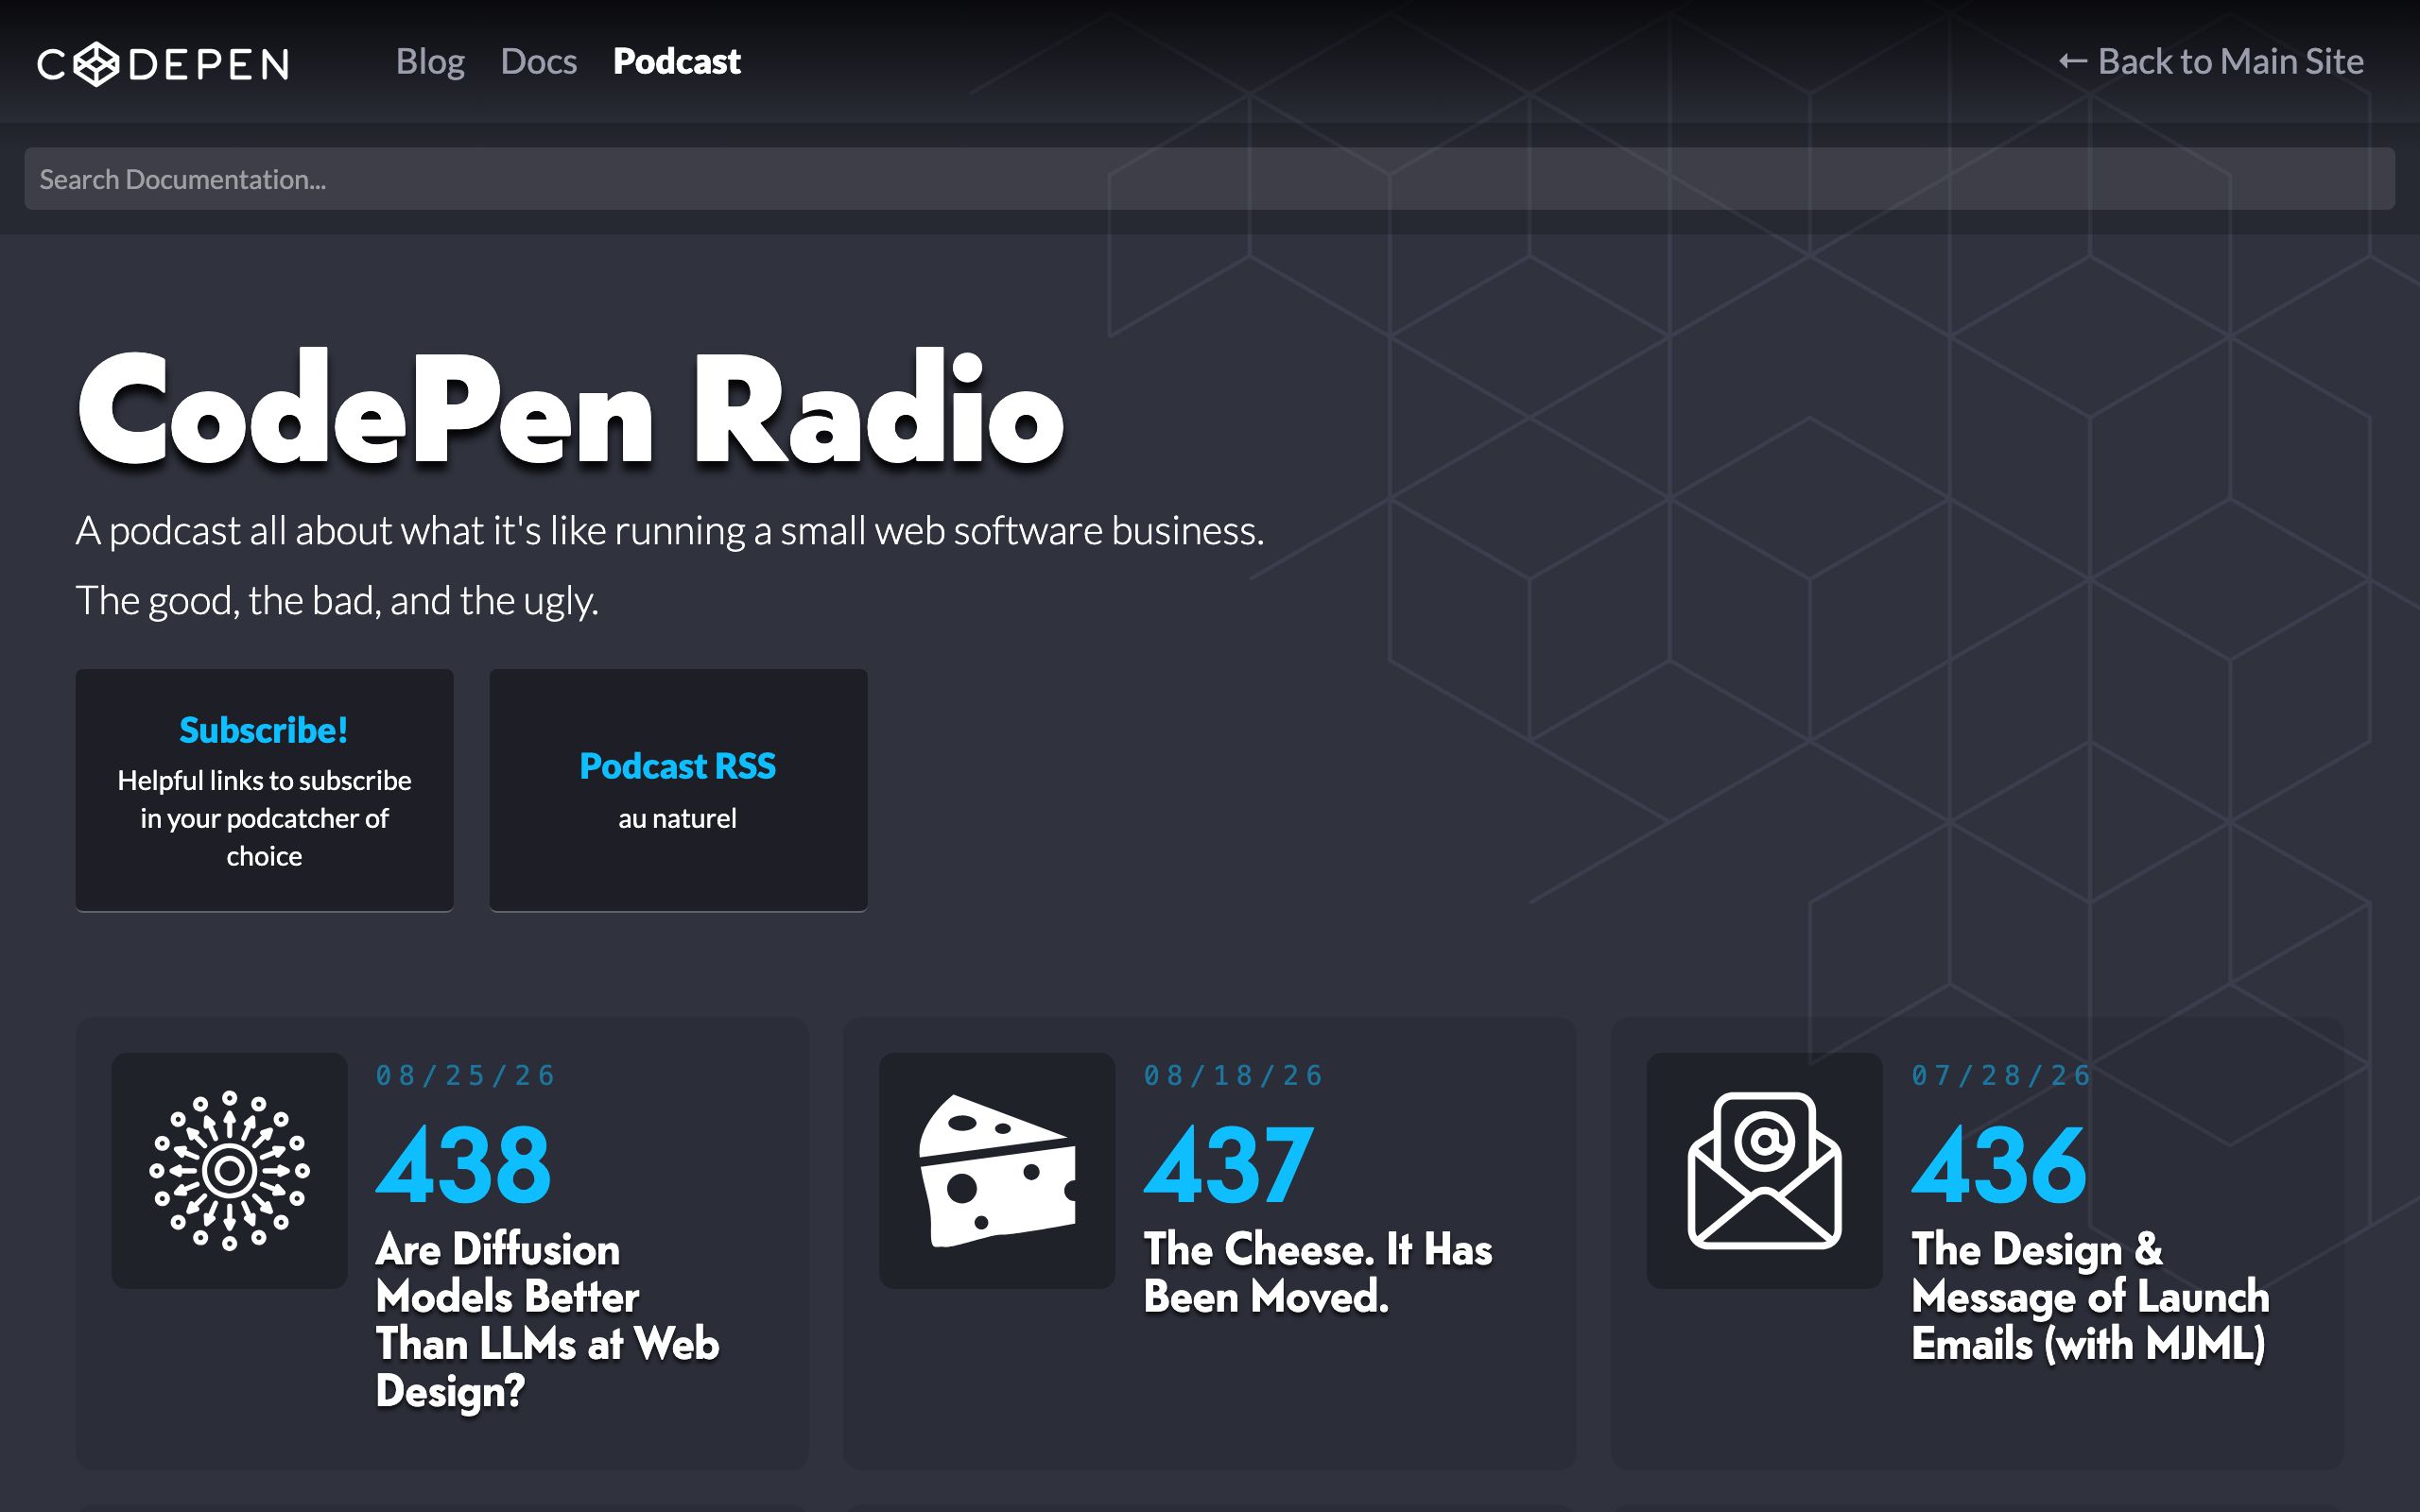
Task: Open episode number 437
Action: pyautogui.click(x=1229, y=1164)
